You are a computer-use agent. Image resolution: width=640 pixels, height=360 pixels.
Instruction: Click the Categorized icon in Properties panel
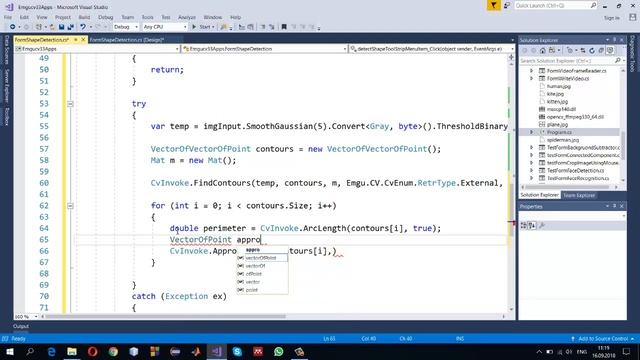(x=524, y=225)
